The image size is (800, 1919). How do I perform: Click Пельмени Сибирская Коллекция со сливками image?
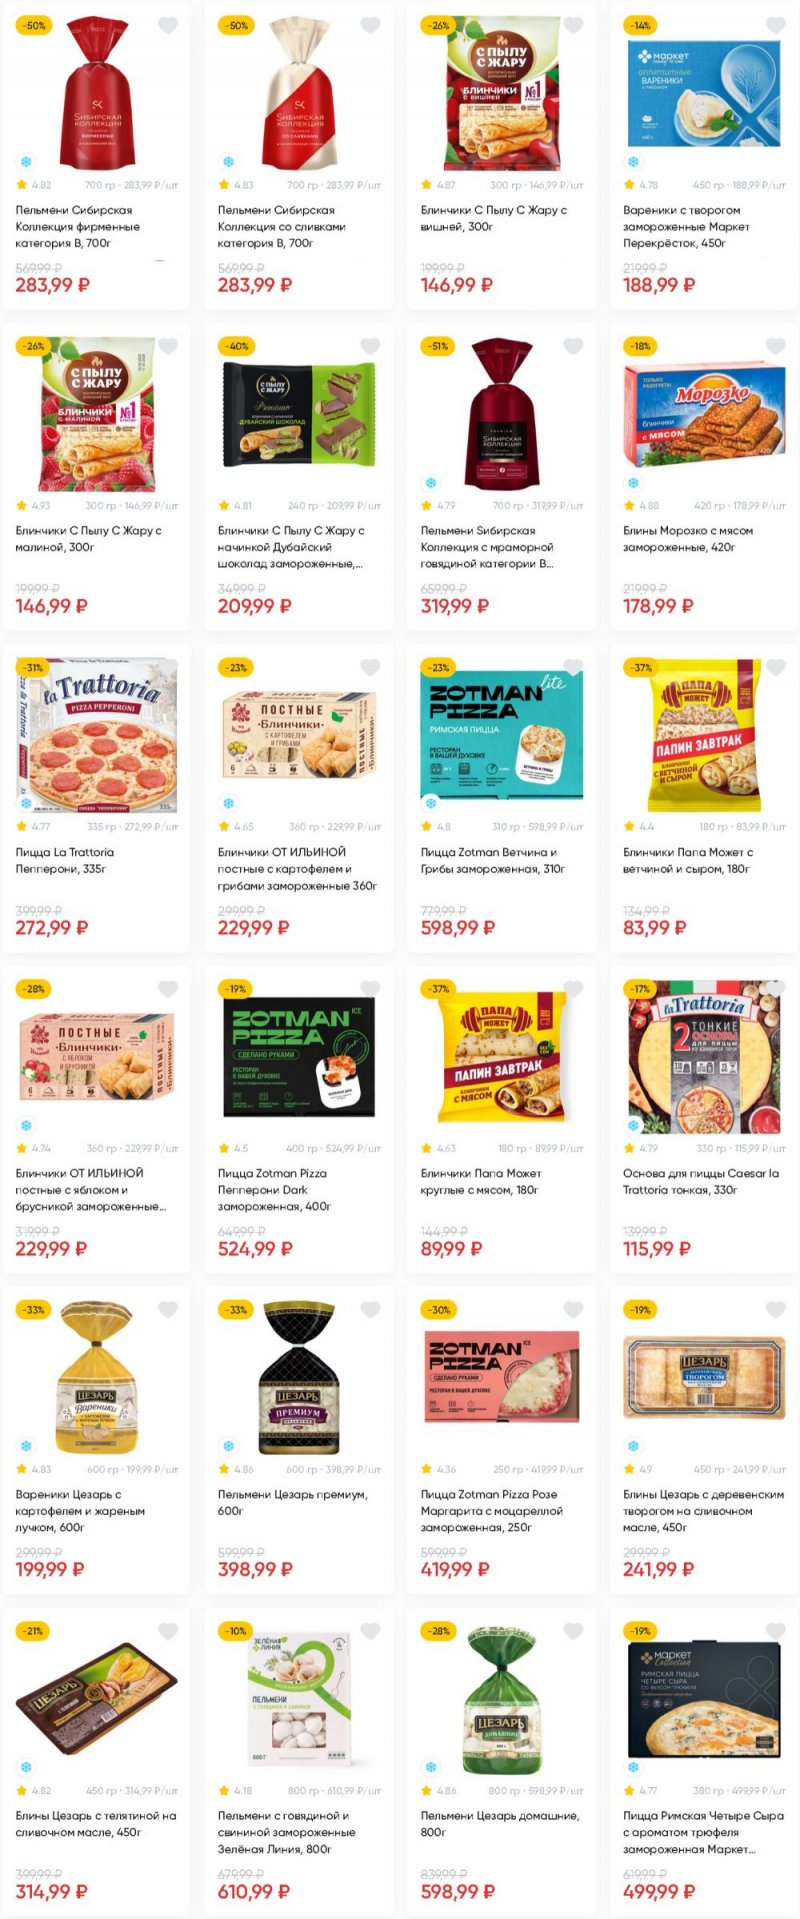coord(299,95)
